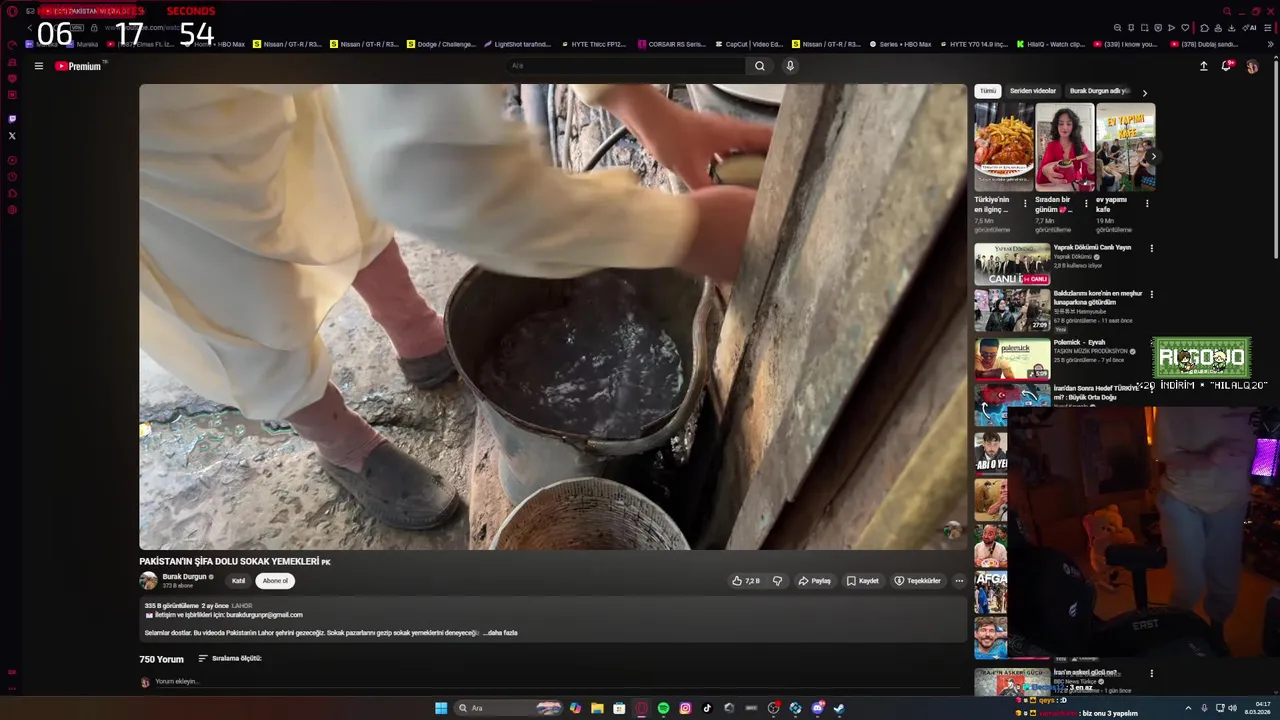Click heart bookmark icon in address bar
This screenshot has width=1280, height=720.
tap(1185, 28)
